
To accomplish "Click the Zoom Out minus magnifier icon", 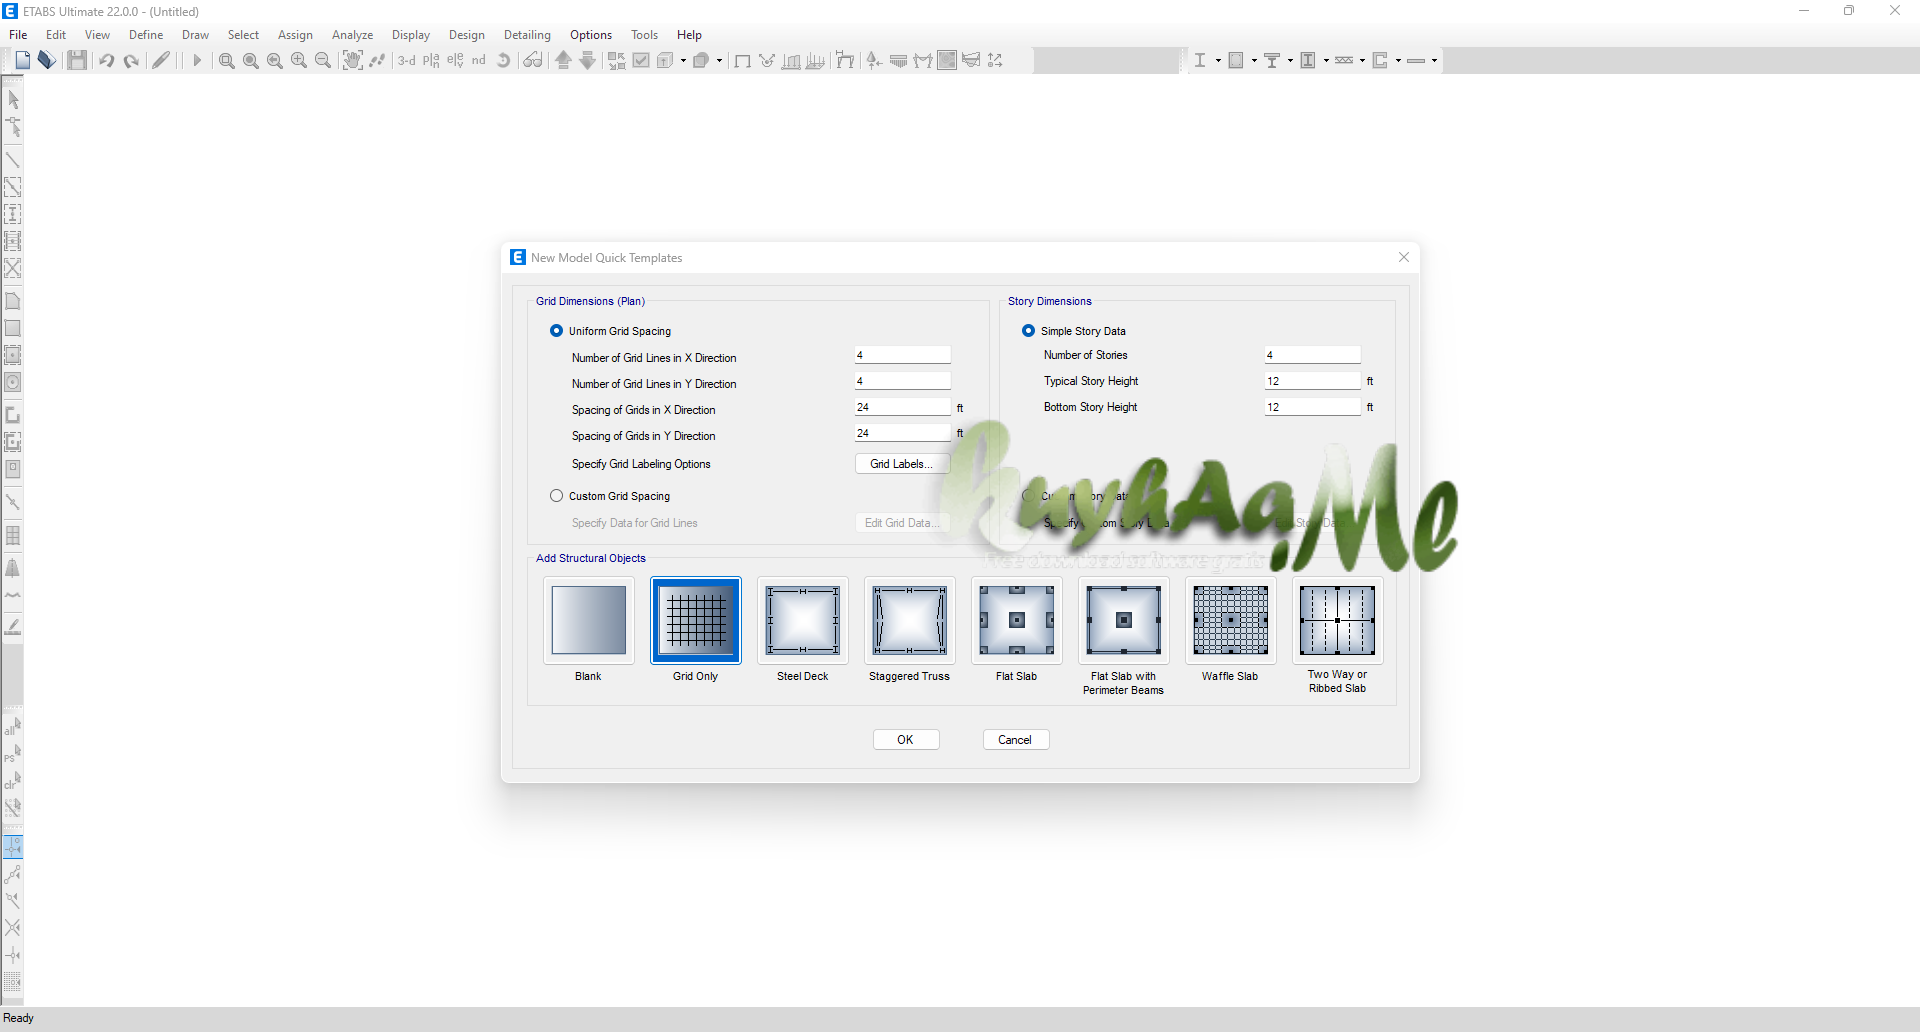I will (323, 60).
